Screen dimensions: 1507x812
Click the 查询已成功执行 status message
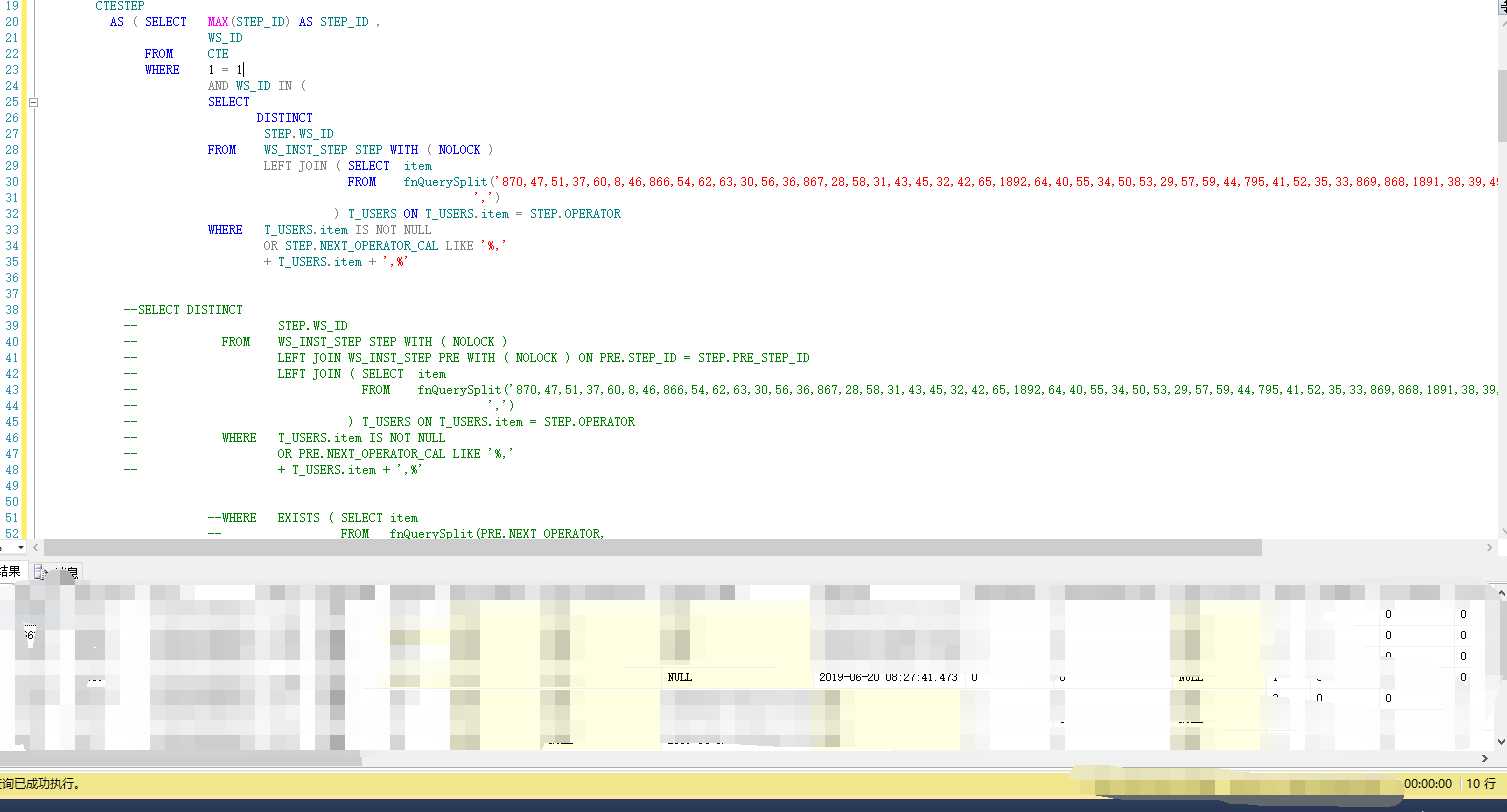point(40,784)
